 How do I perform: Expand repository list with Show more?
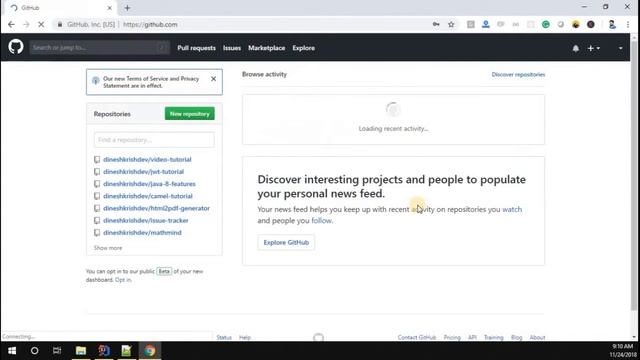pos(108,248)
